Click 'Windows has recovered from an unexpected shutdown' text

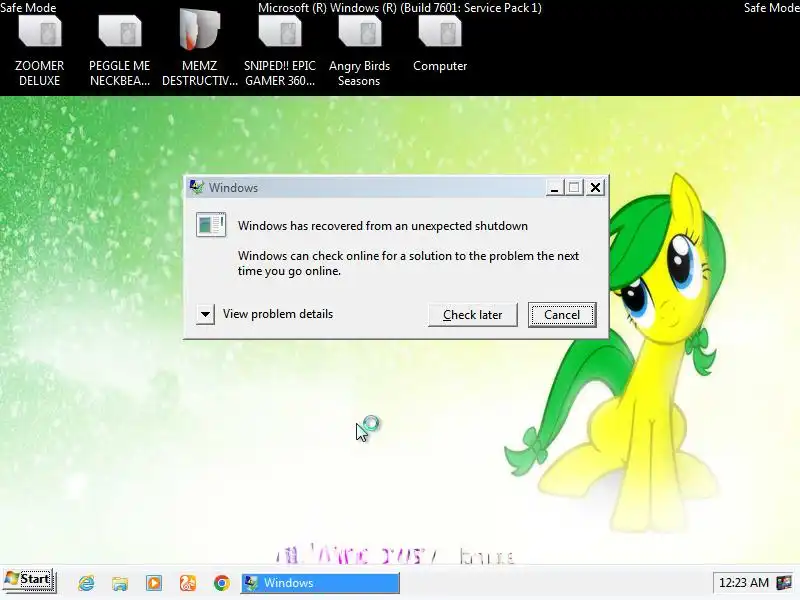(383, 226)
